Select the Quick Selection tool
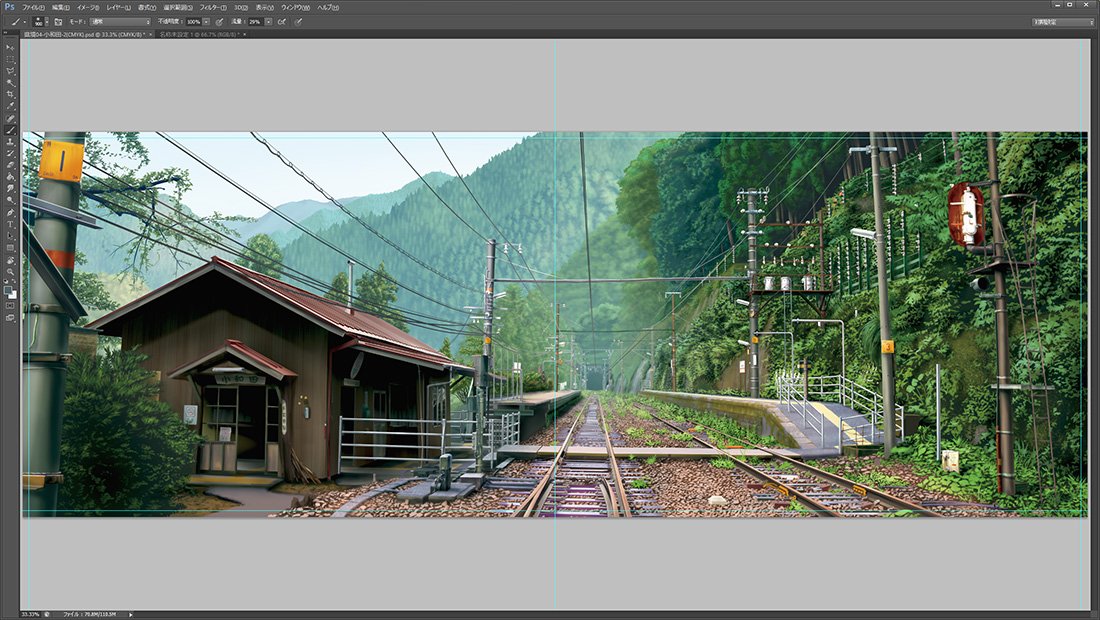 click(10, 82)
